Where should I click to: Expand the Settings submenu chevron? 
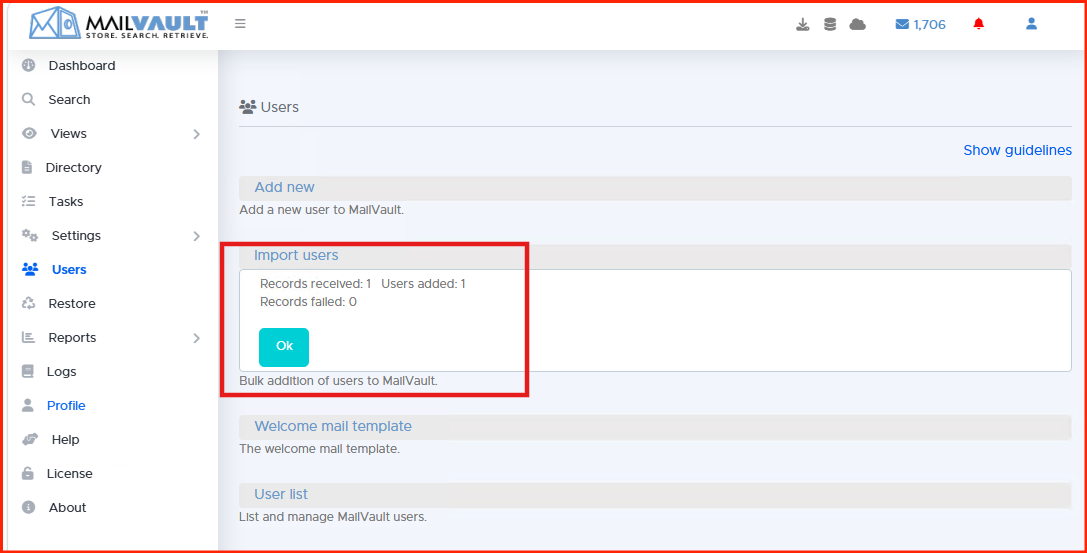point(196,236)
